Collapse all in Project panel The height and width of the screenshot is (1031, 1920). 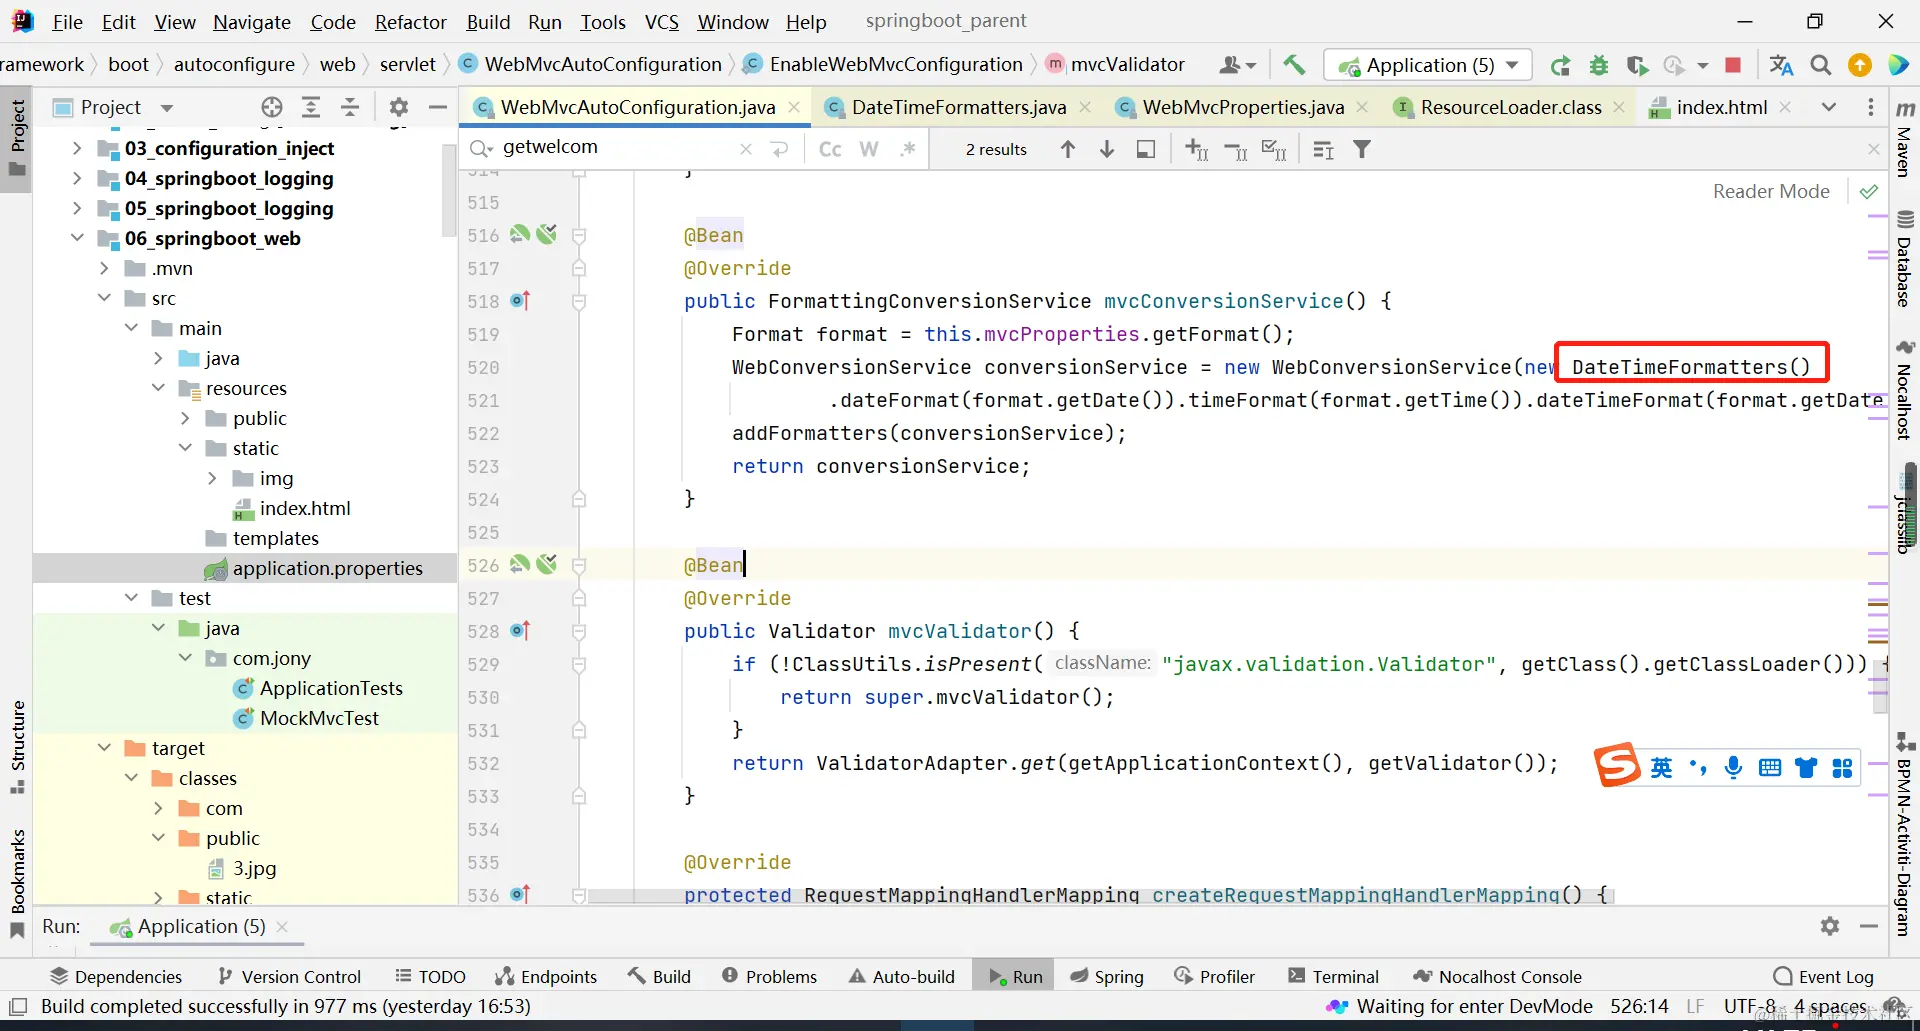pyautogui.click(x=350, y=107)
